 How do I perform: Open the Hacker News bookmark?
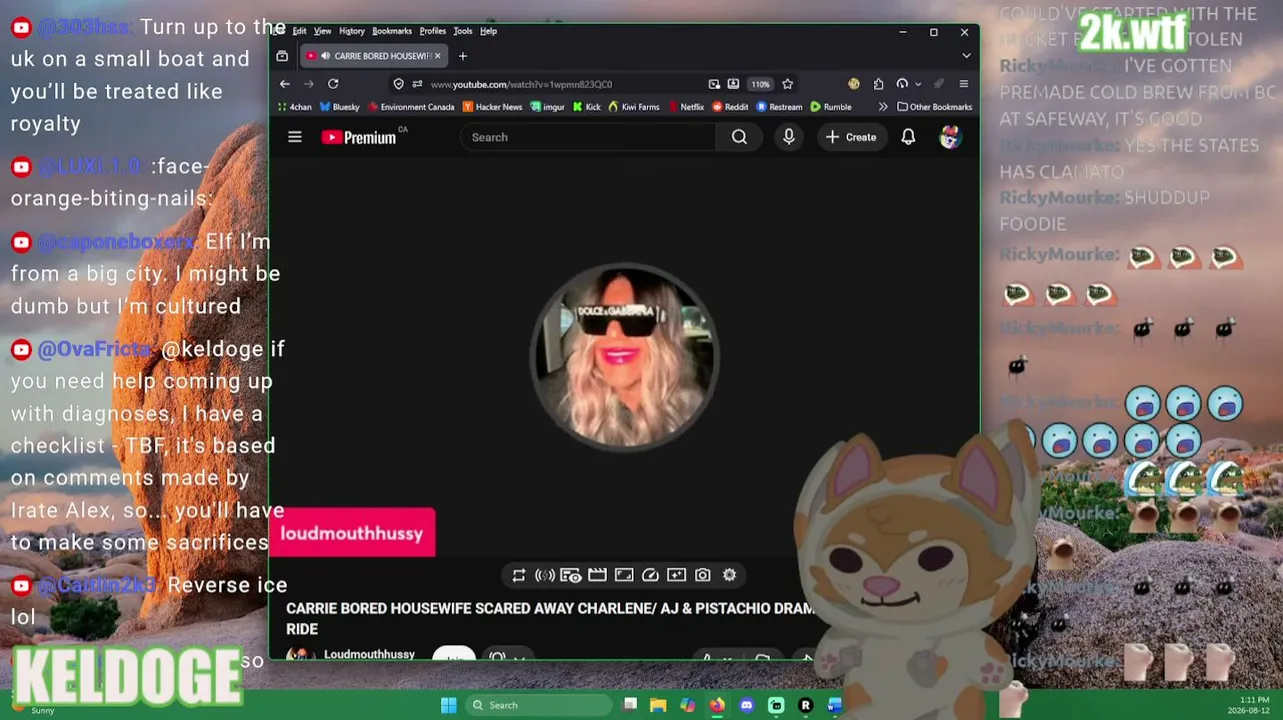click(x=492, y=107)
